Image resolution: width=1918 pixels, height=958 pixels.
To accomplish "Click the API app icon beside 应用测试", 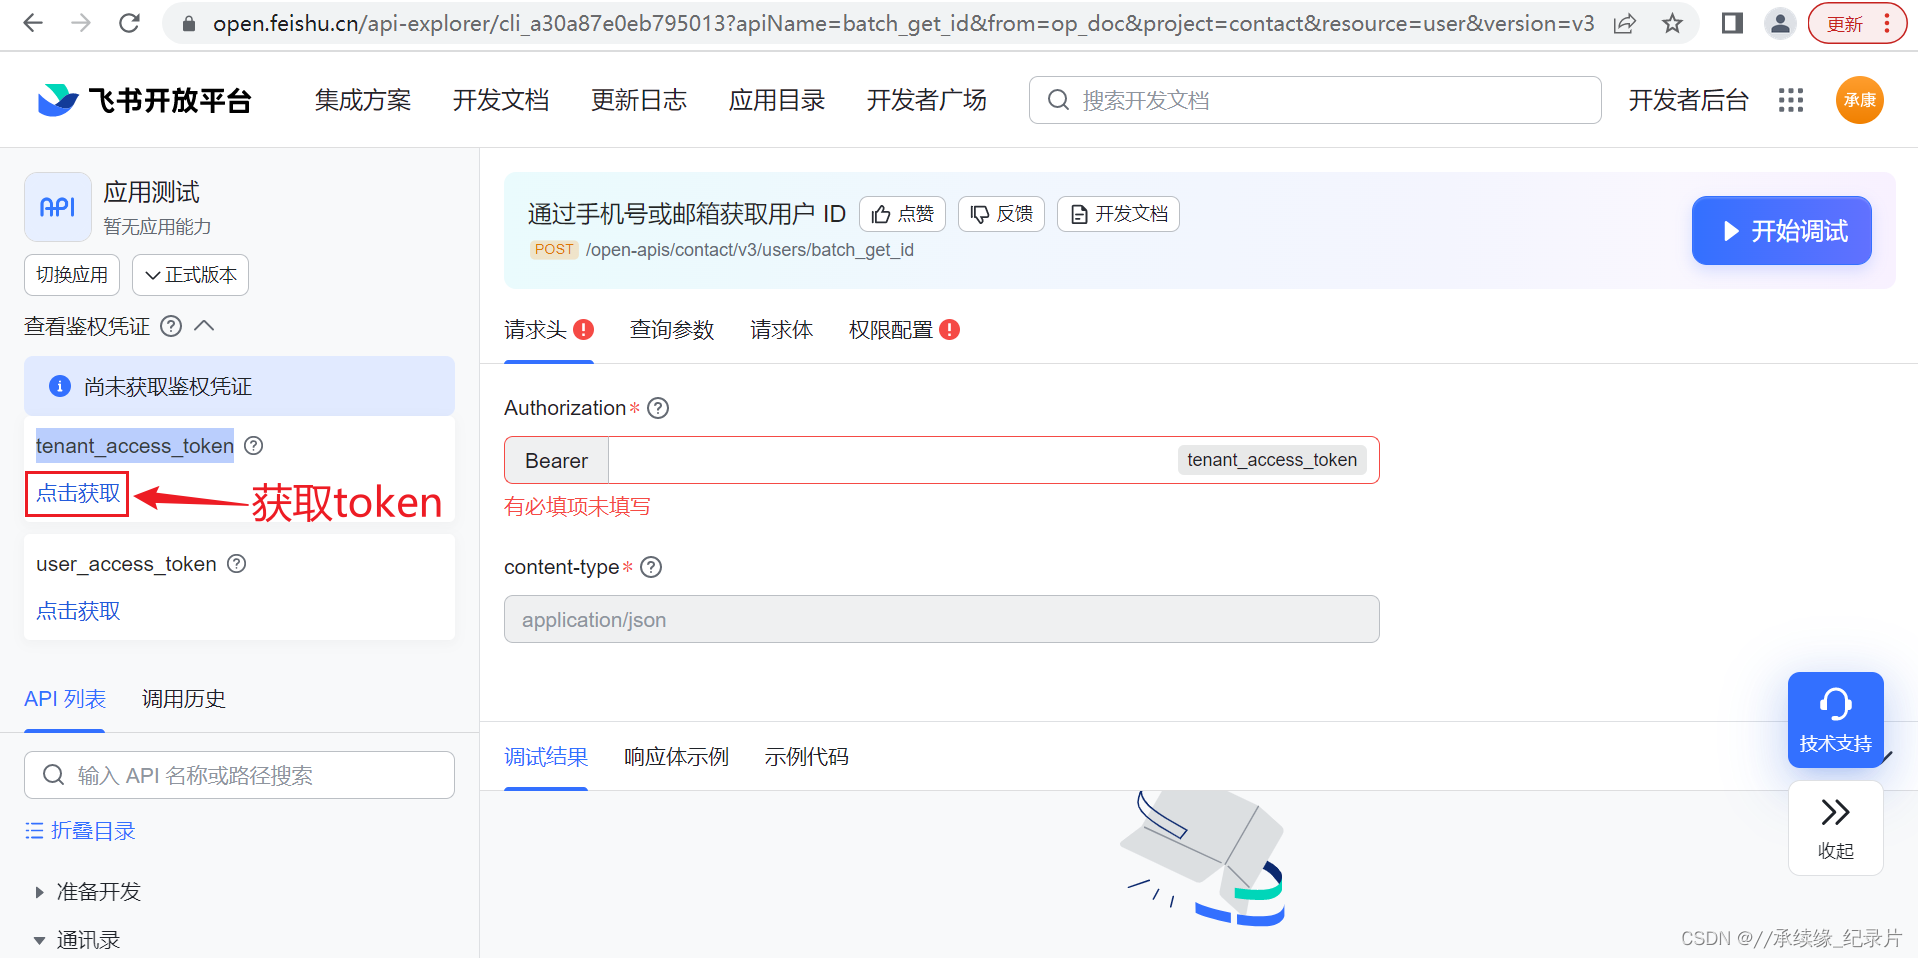I will coord(58,207).
